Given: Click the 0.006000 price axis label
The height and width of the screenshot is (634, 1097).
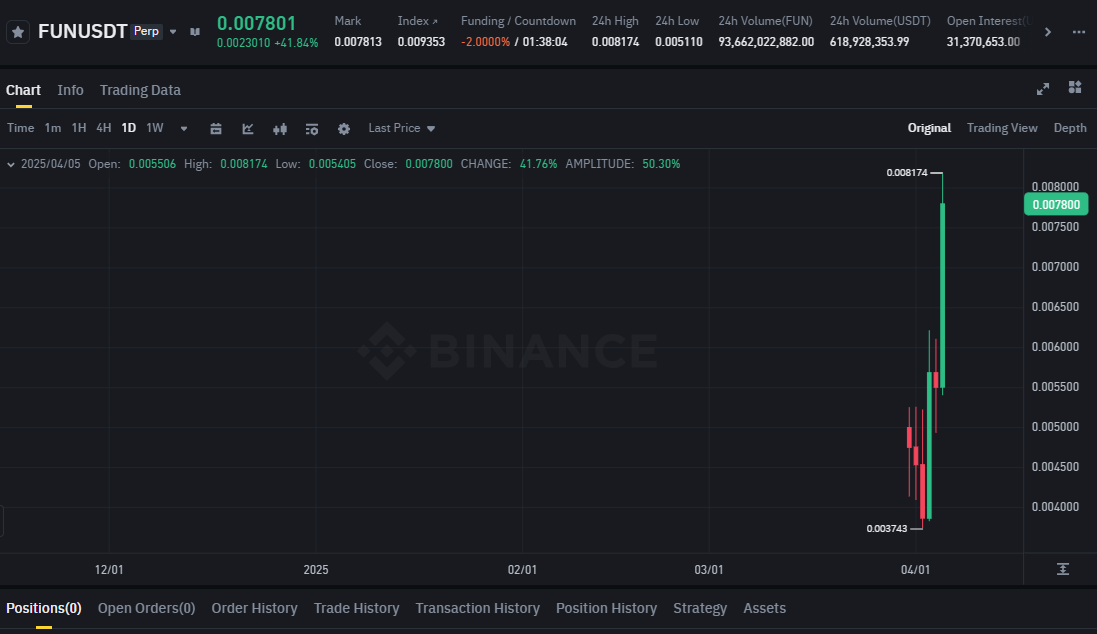Looking at the screenshot, I should point(1055,347).
